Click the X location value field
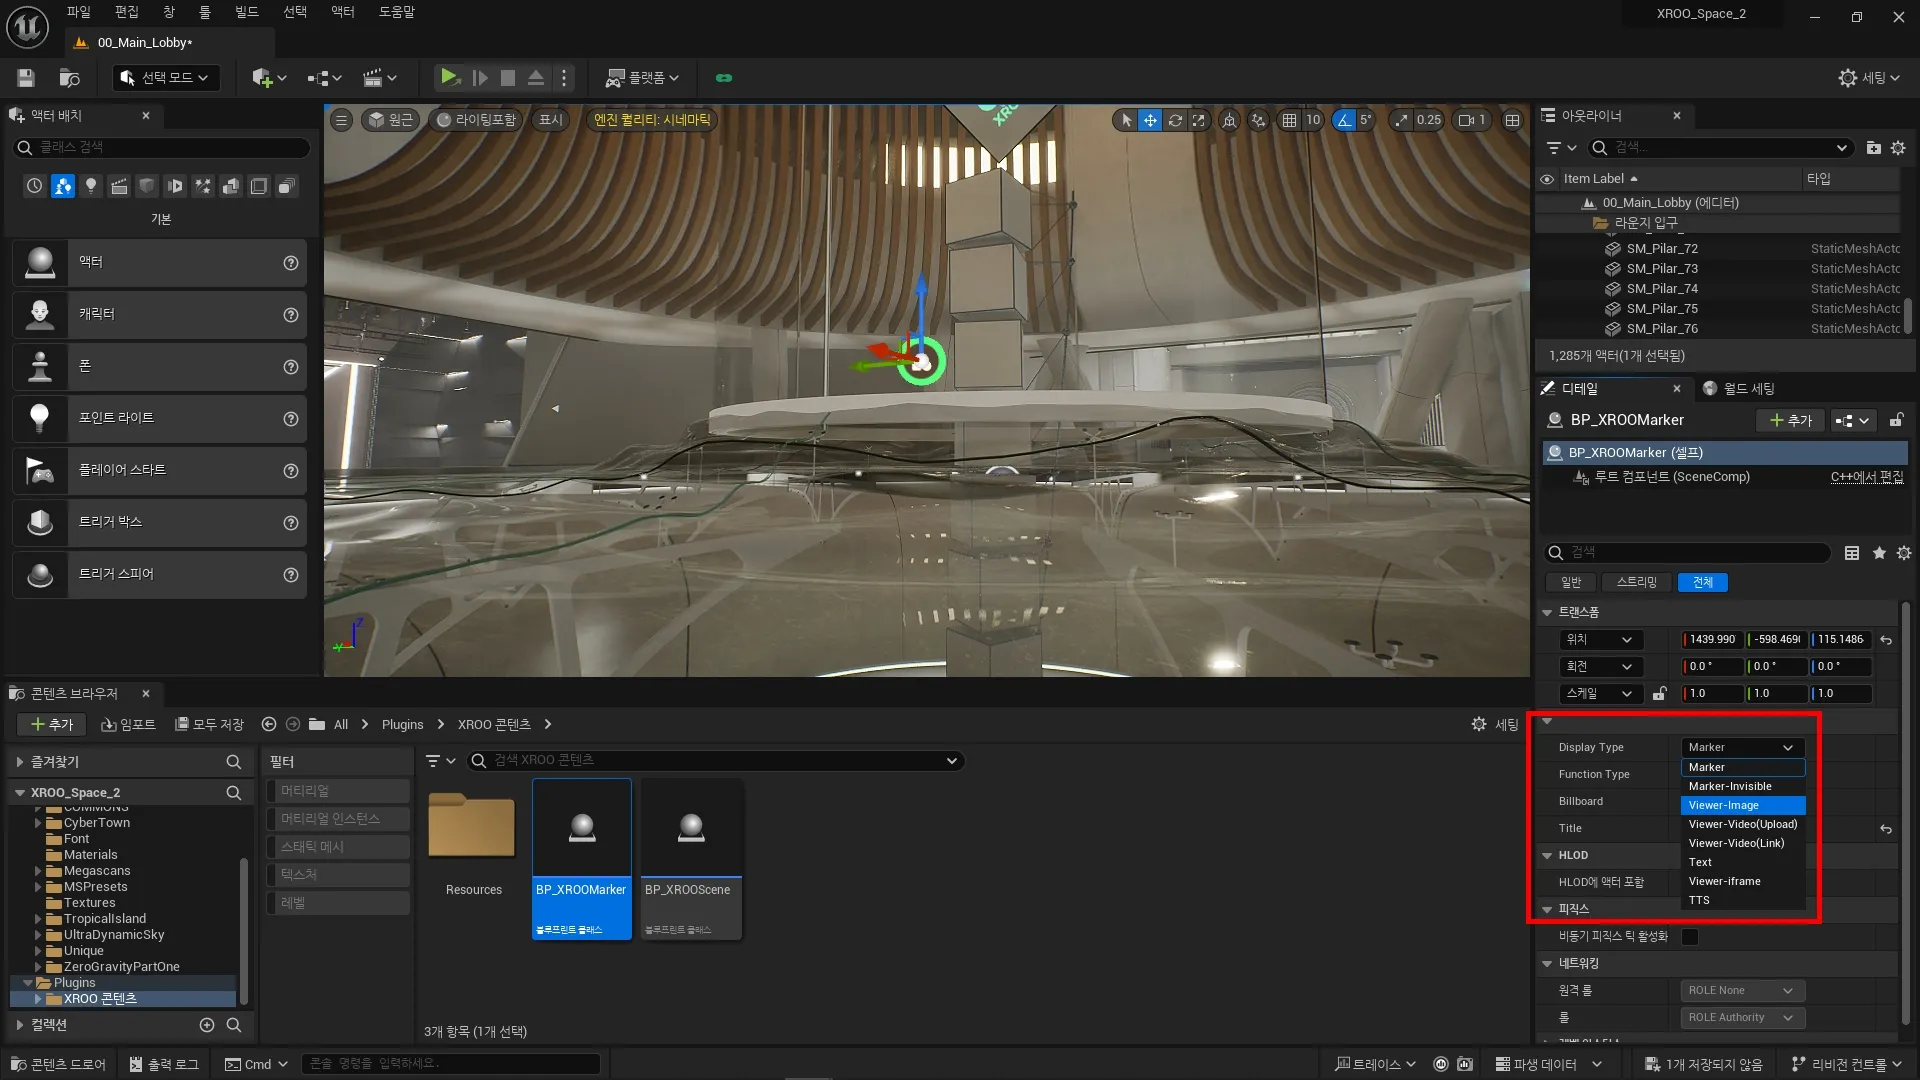Screen dimensions: 1920x1080 tap(1712, 639)
